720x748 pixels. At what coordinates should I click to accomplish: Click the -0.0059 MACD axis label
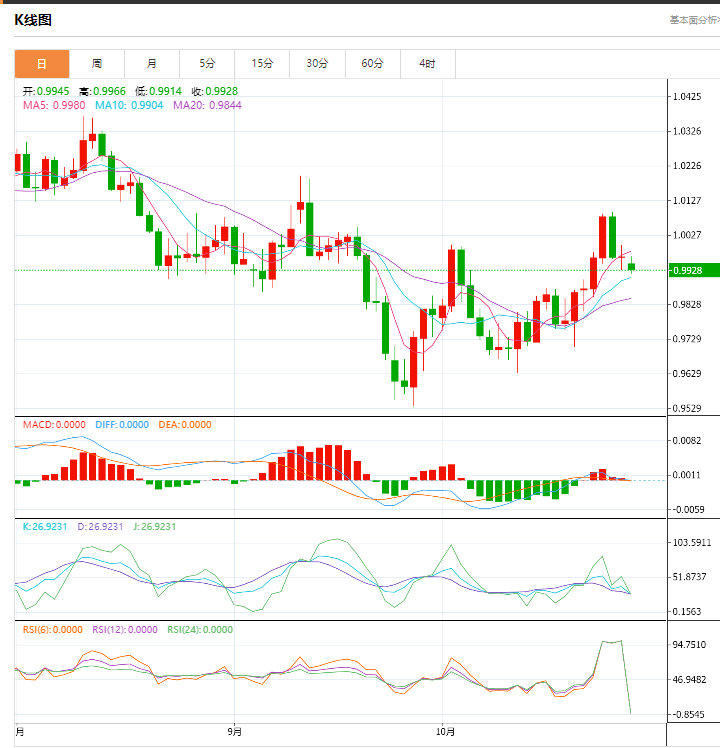coord(687,509)
